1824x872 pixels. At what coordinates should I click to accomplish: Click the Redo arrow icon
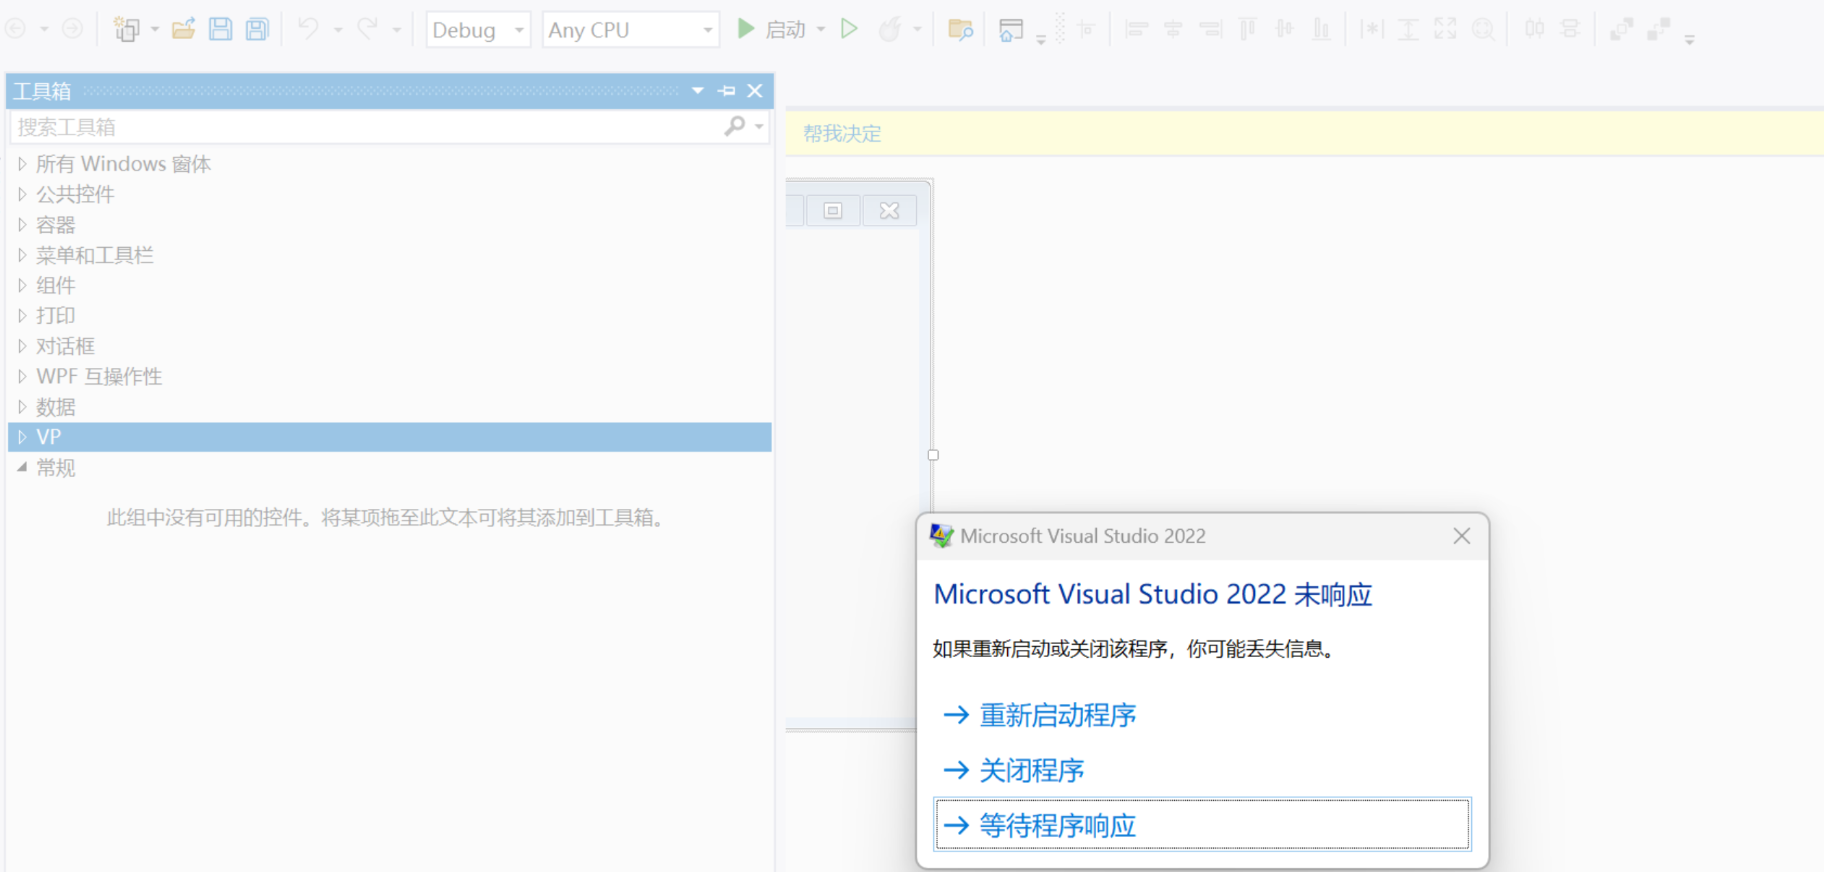coord(368,29)
